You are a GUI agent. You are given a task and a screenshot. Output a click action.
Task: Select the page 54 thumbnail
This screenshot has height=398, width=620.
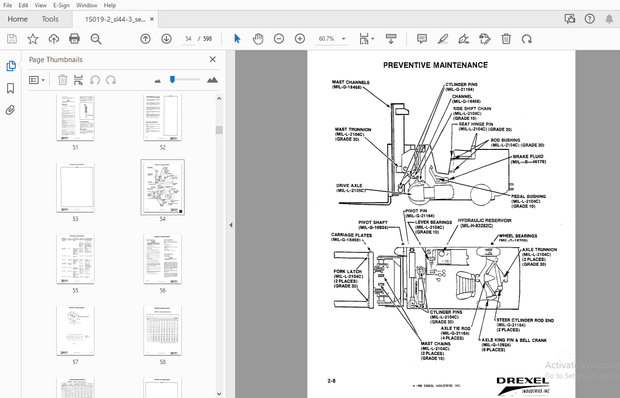[163, 187]
